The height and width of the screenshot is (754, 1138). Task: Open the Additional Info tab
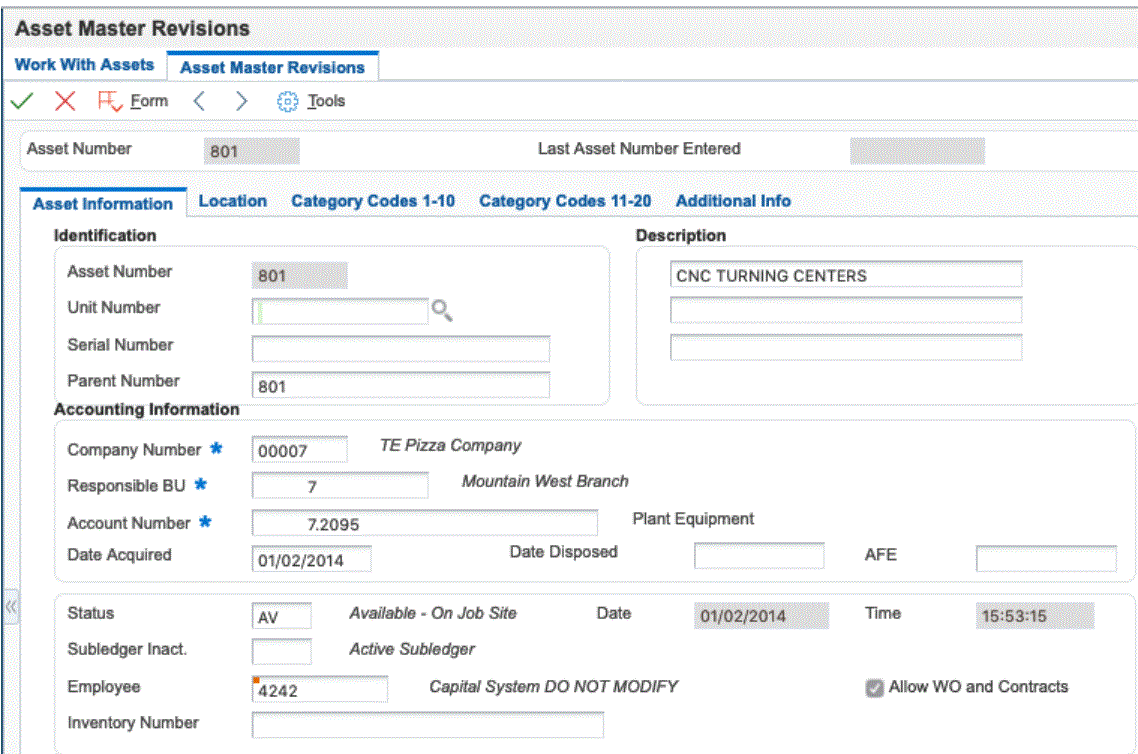(x=733, y=201)
